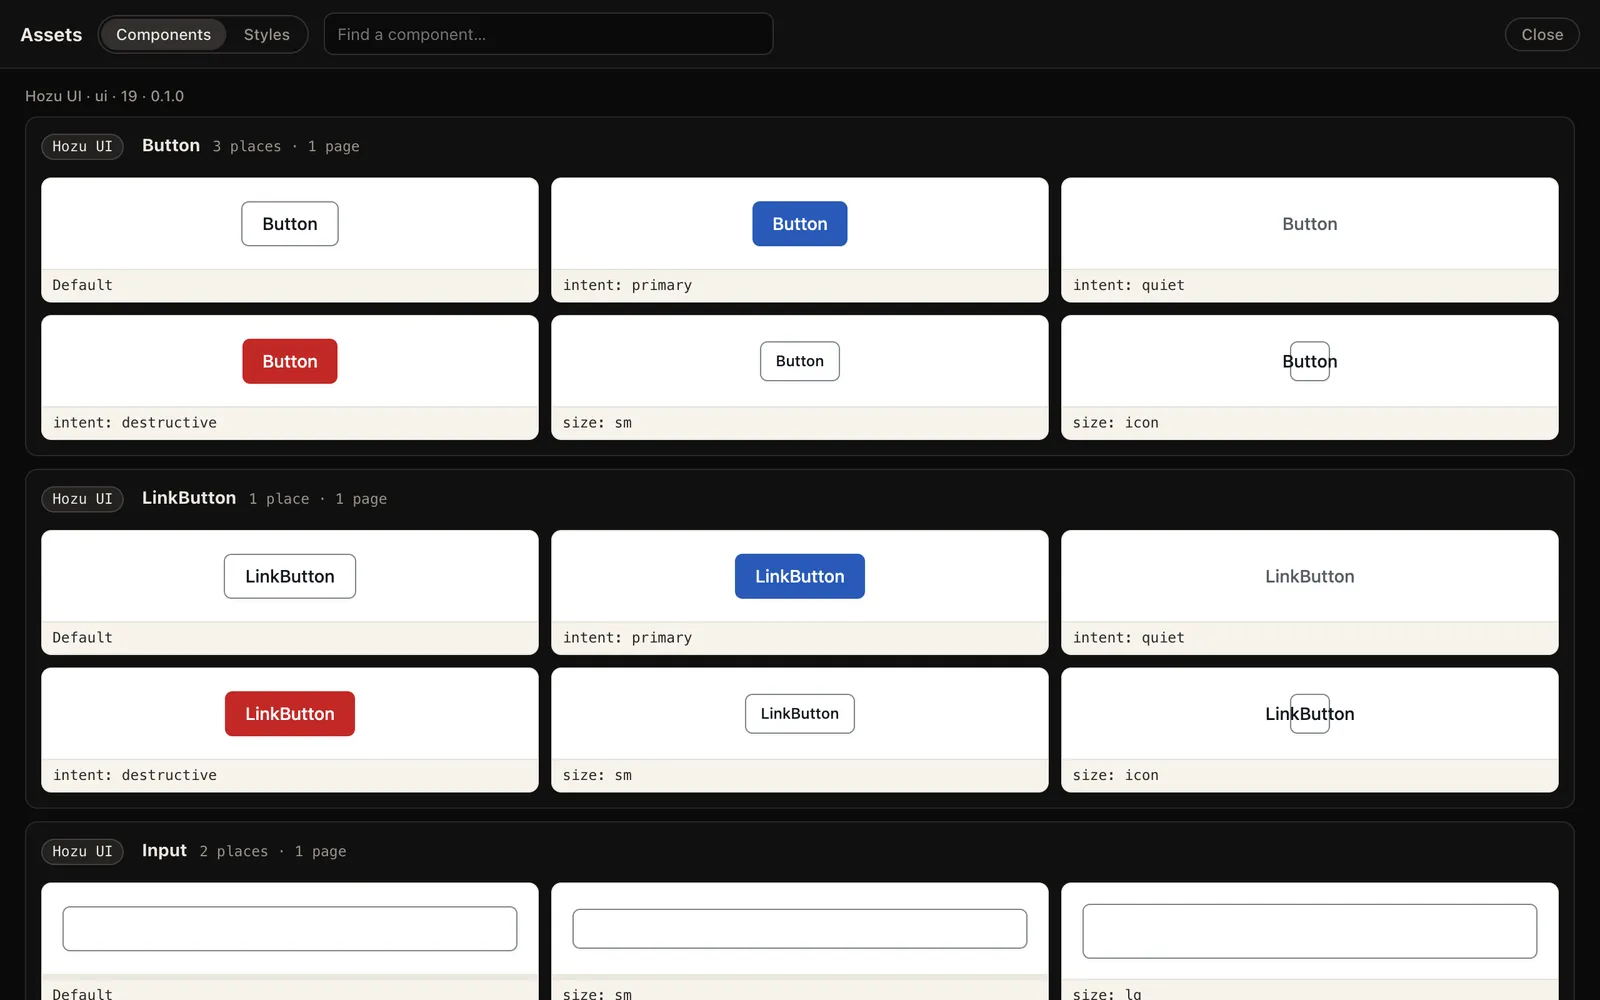Click the '1 place · 1 page' usage text
Viewport: 1600px width, 1000px height.
(x=318, y=498)
